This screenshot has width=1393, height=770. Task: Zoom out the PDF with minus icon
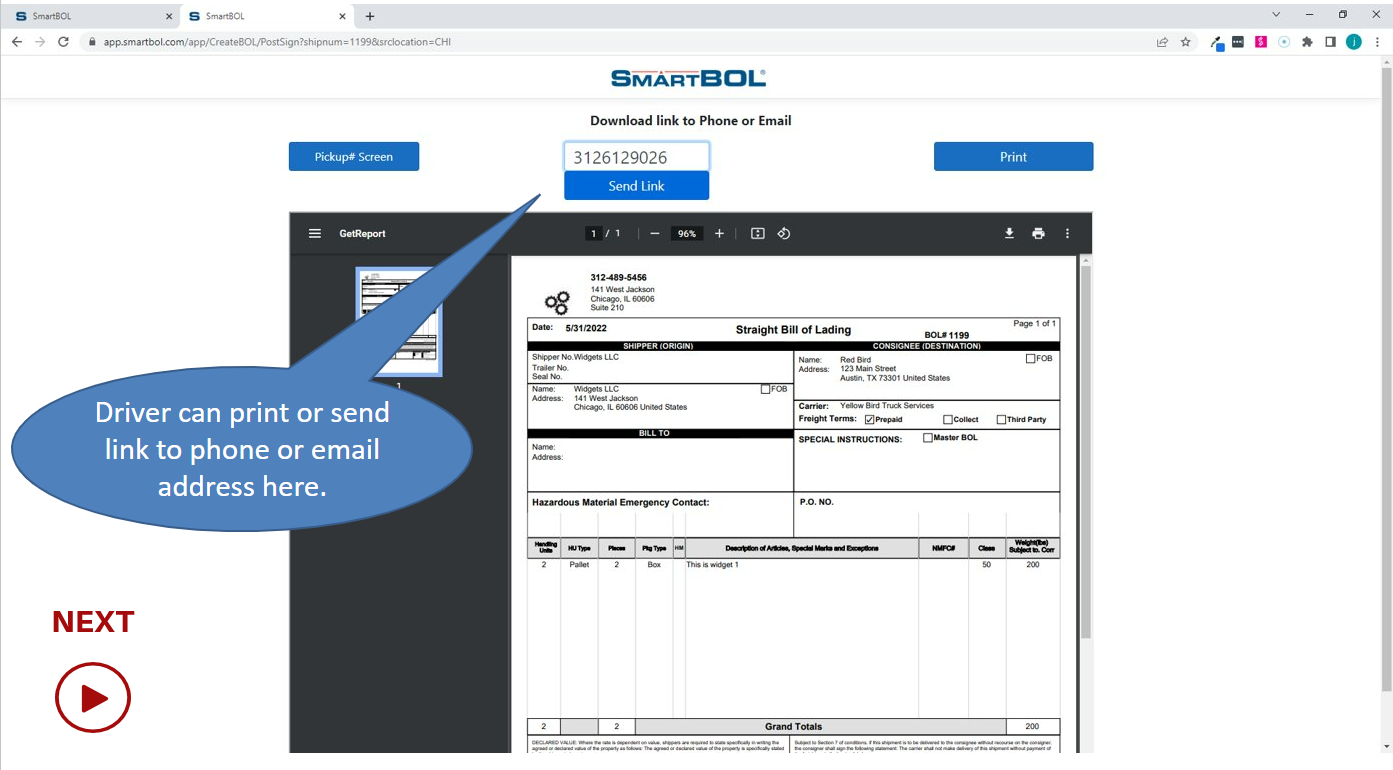[x=655, y=233]
